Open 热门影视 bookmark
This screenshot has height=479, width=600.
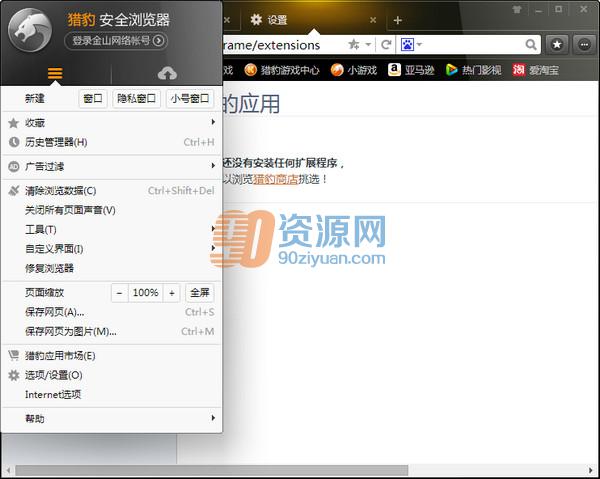[x=474, y=70]
